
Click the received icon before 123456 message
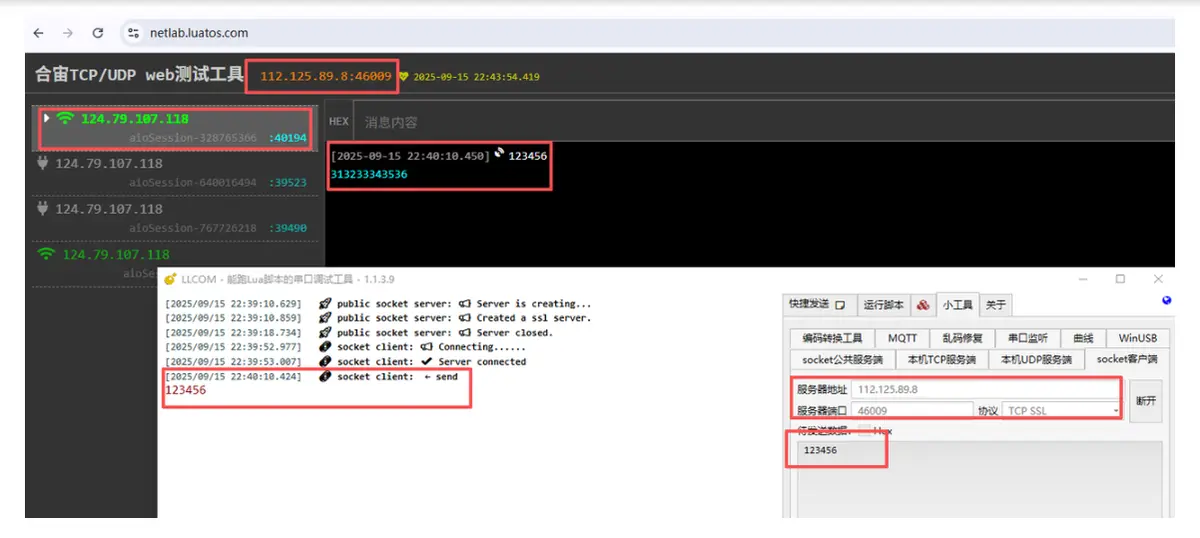pos(500,154)
